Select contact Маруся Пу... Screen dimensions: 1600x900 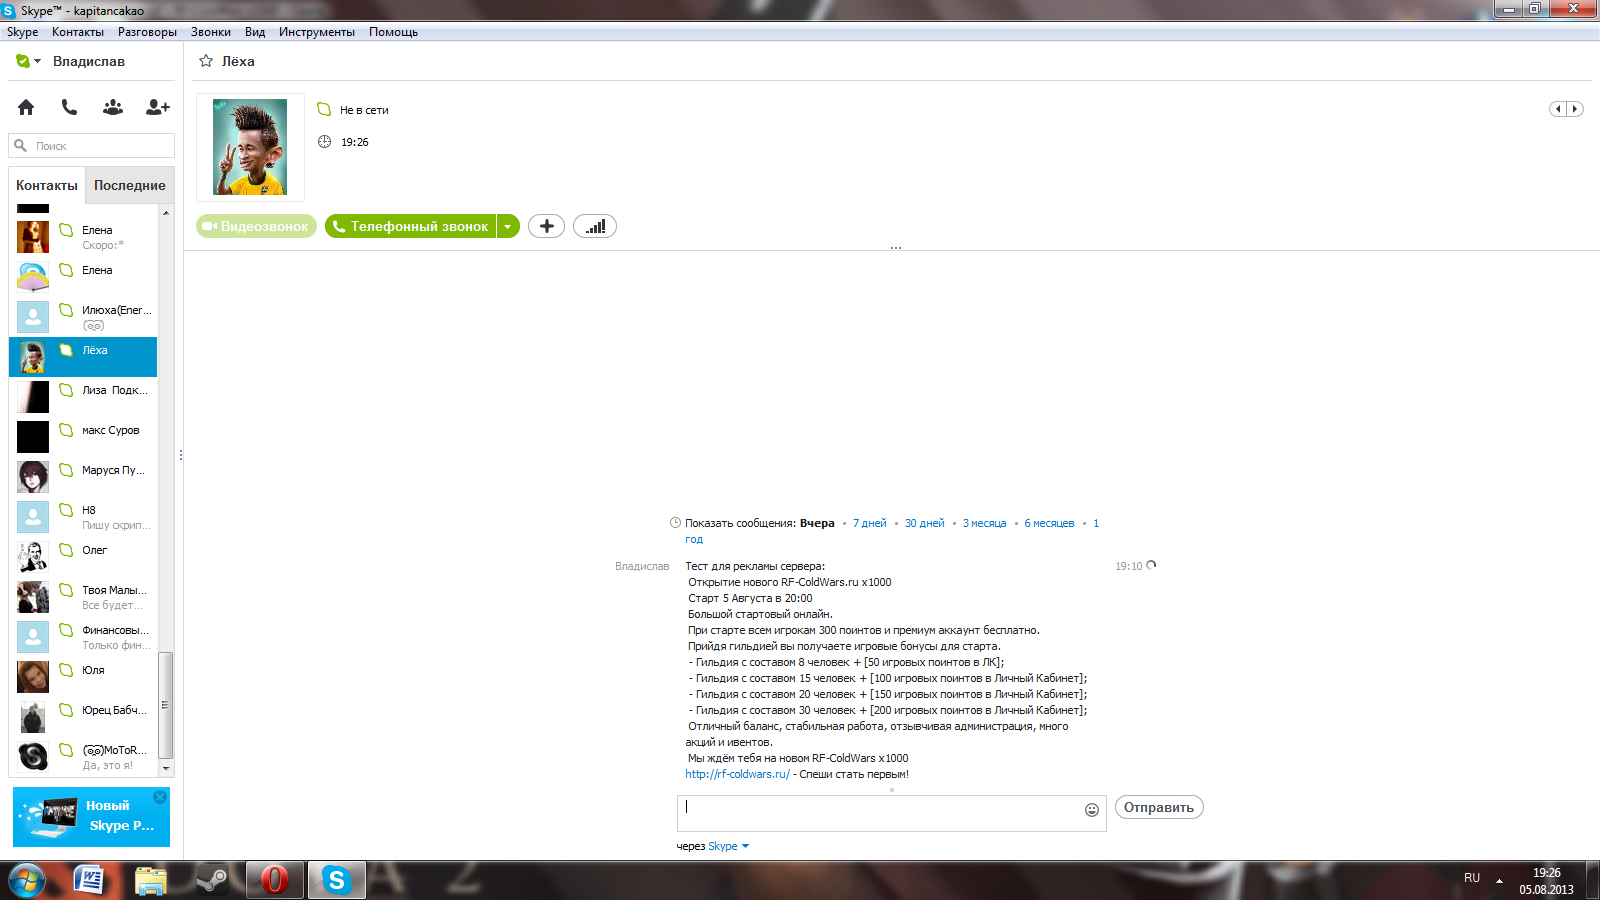(x=83, y=477)
